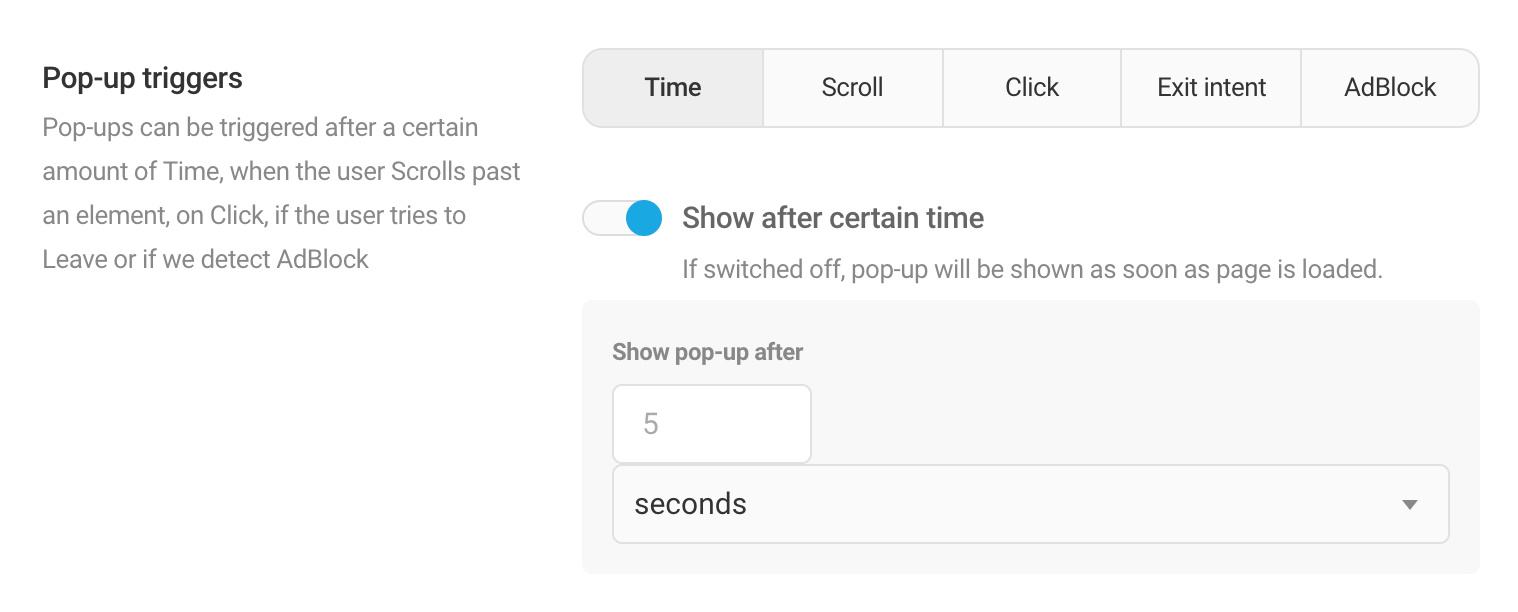
Task: Click the number 5 in the delay field
Action: point(651,425)
